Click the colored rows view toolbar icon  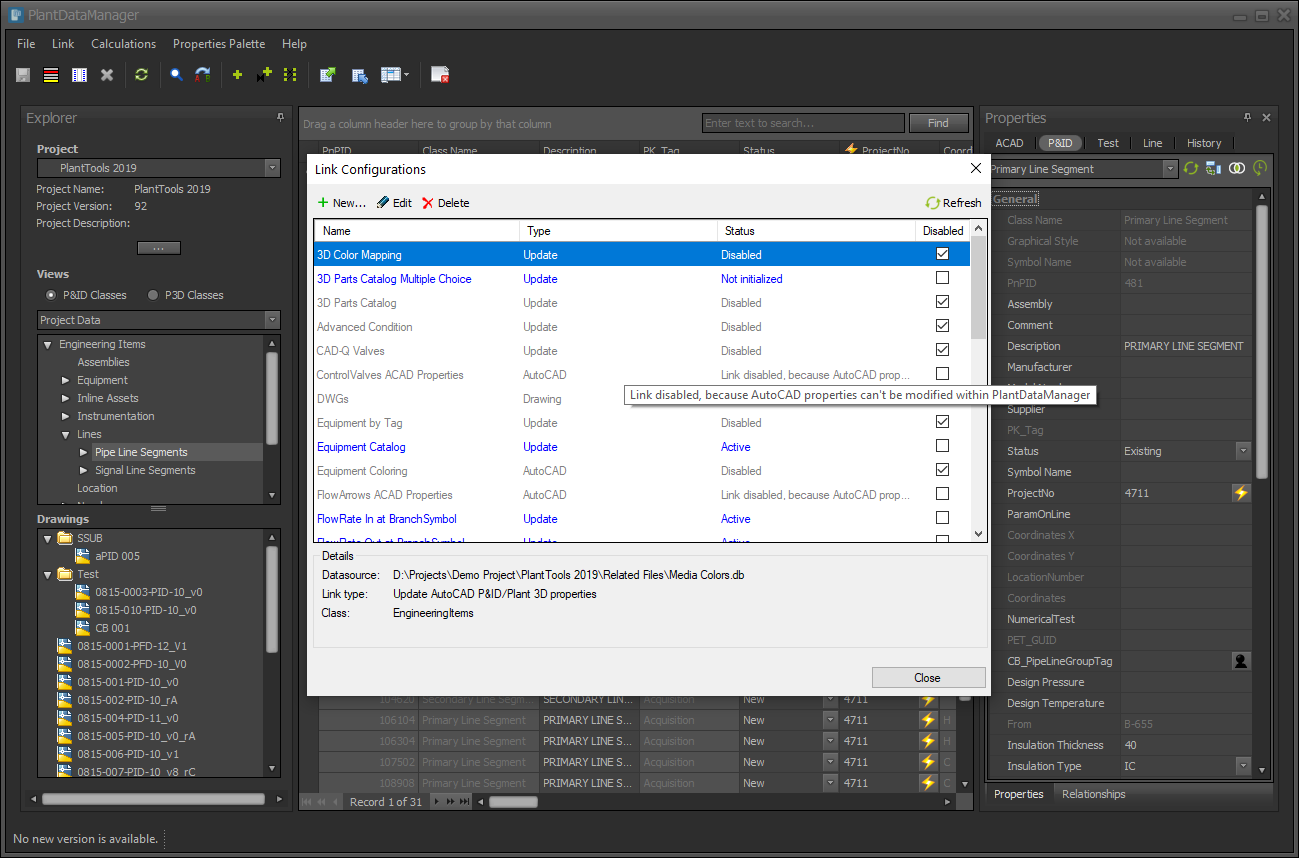(51, 75)
